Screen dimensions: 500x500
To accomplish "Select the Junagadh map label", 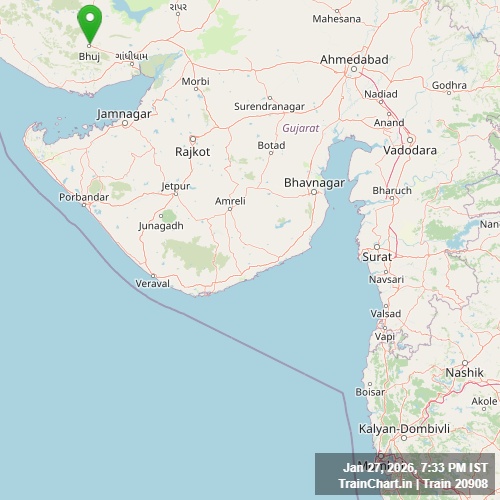I will tap(161, 226).
